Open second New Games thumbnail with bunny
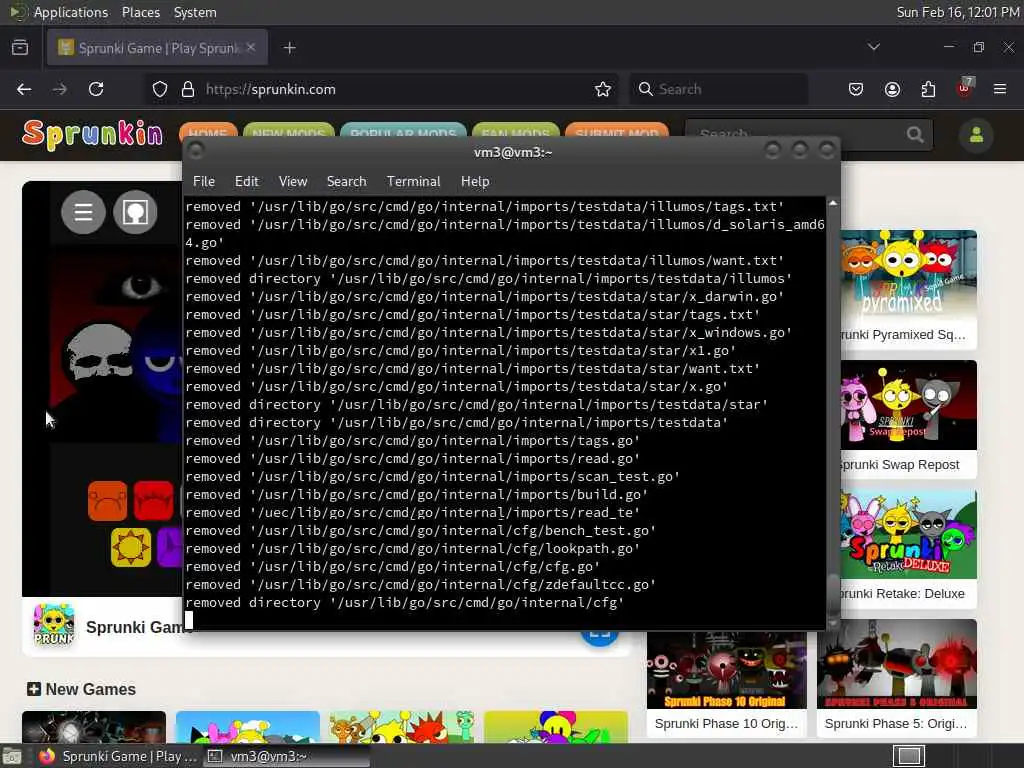 pyautogui.click(x=248, y=727)
